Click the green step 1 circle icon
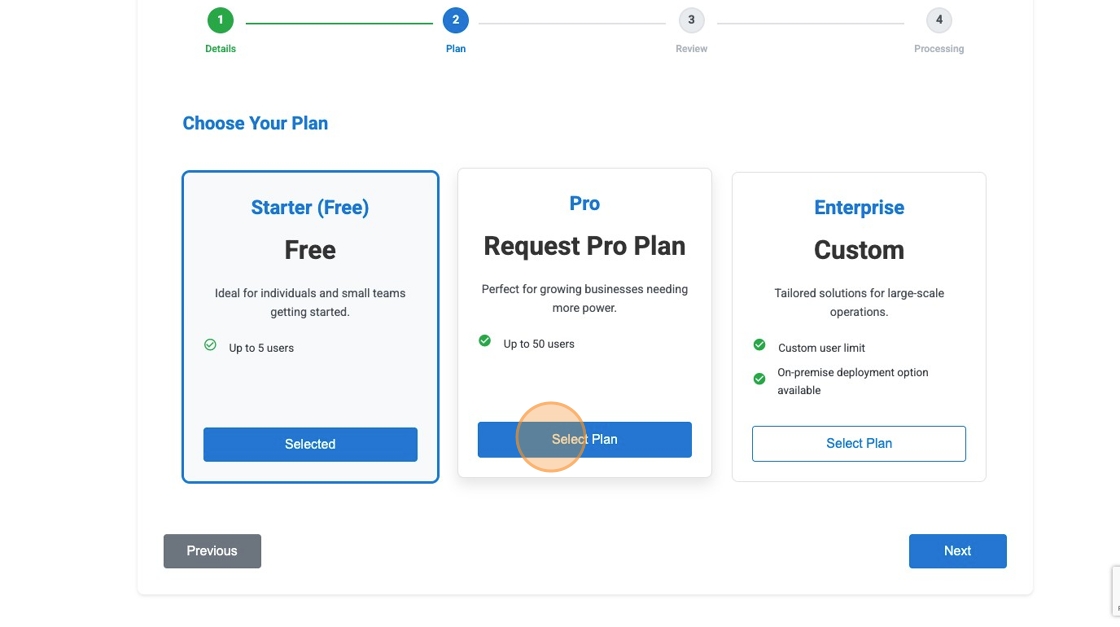 (x=220, y=19)
